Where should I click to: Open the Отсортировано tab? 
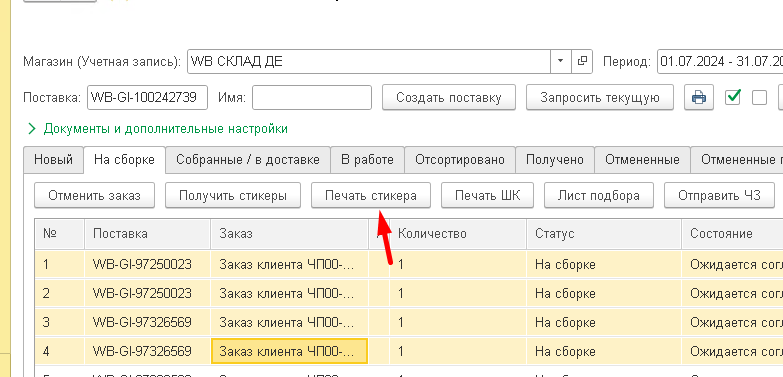coord(460,160)
